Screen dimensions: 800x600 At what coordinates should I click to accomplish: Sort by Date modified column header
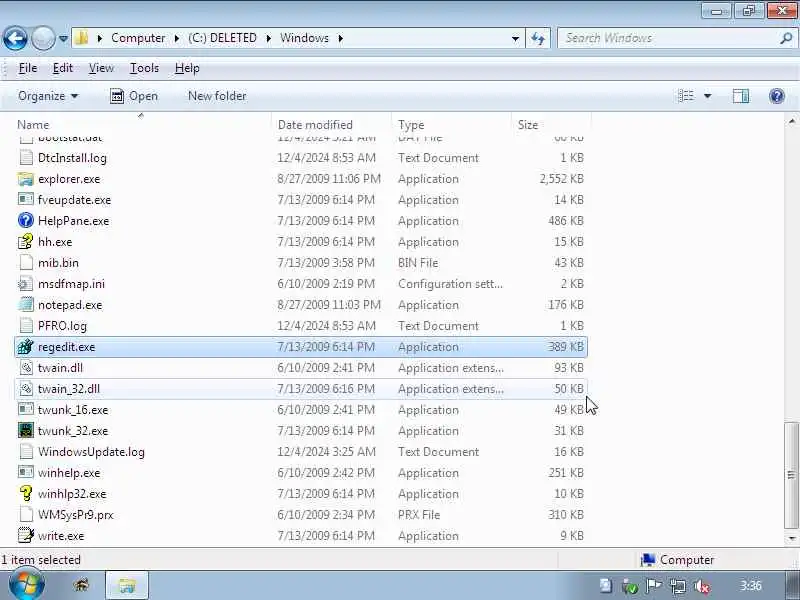(332, 125)
